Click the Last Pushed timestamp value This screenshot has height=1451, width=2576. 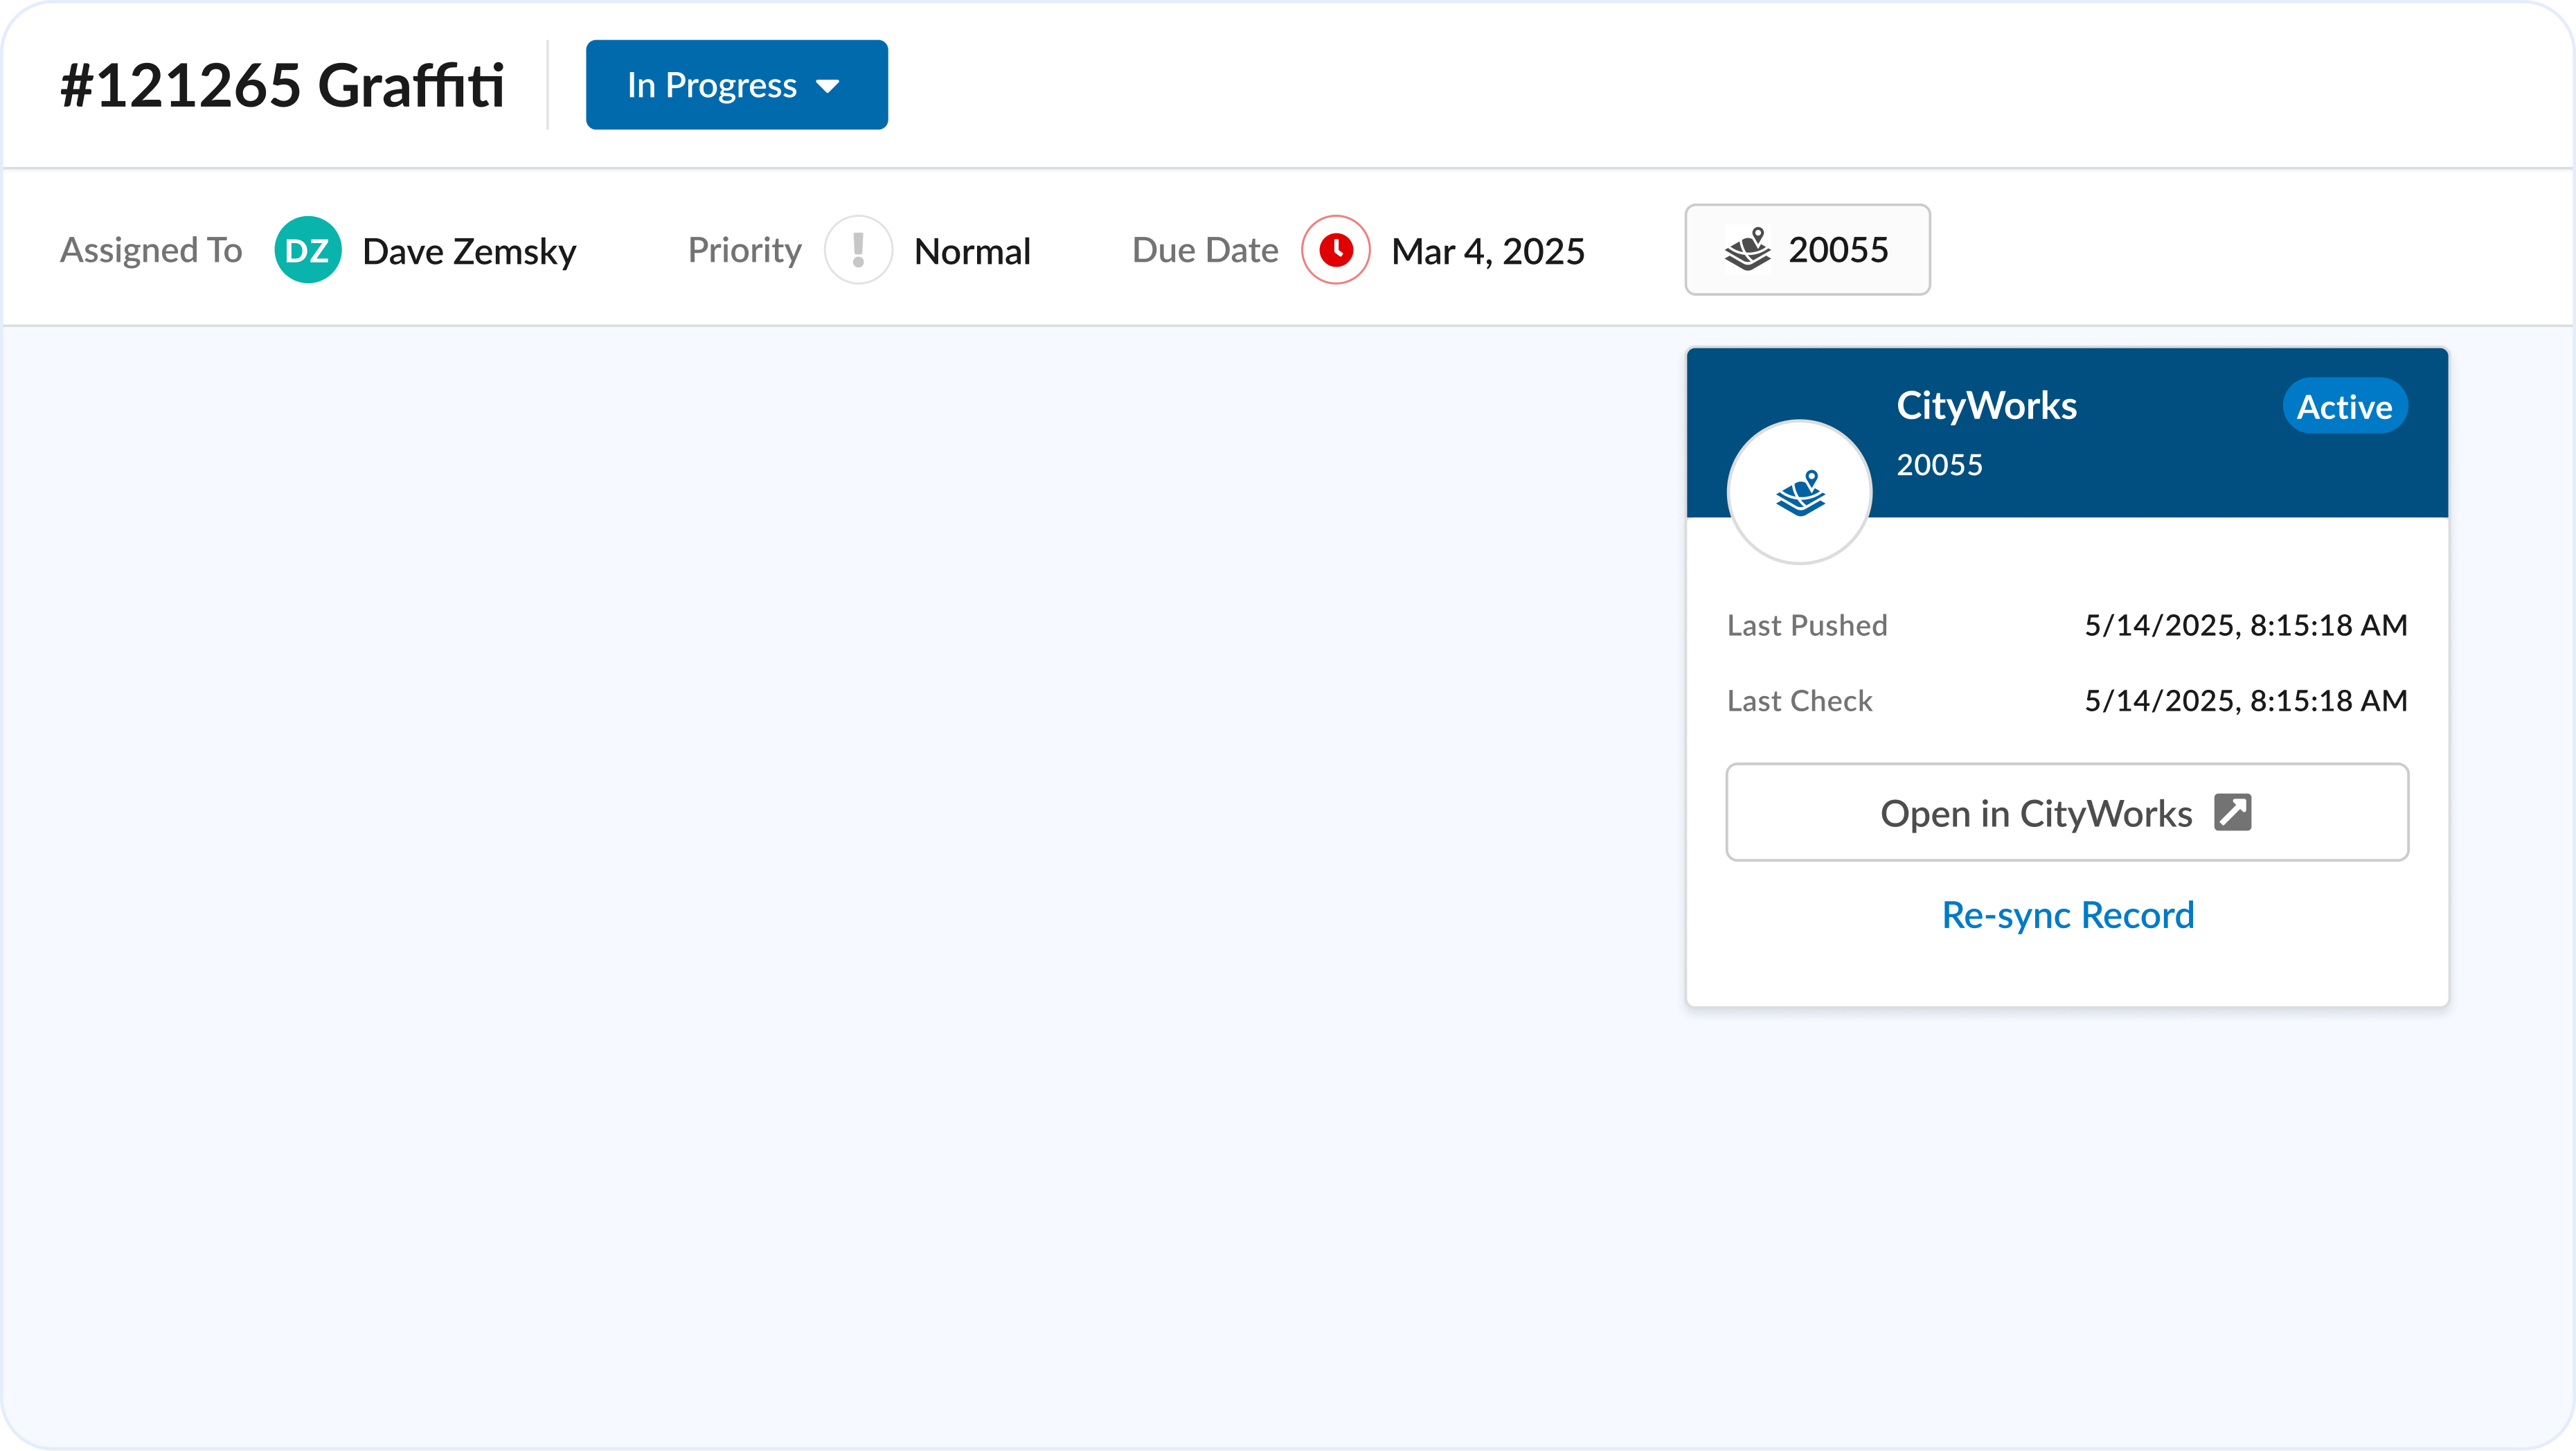click(x=2245, y=625)
